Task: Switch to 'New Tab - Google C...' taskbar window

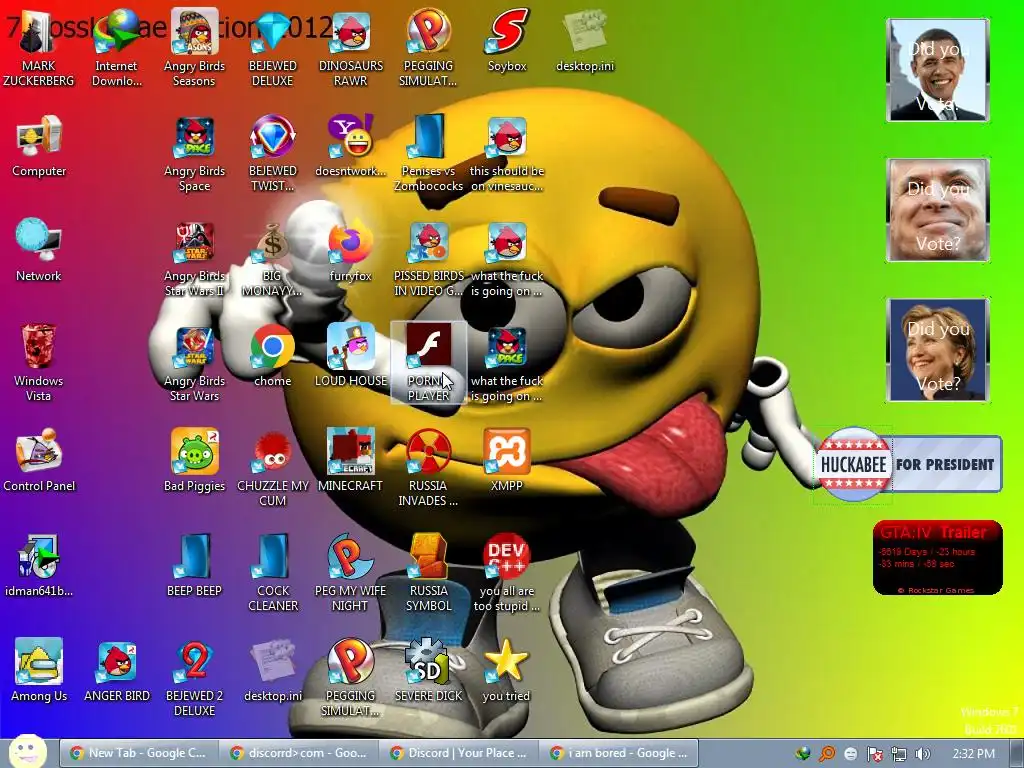Action: coord(137,753)
